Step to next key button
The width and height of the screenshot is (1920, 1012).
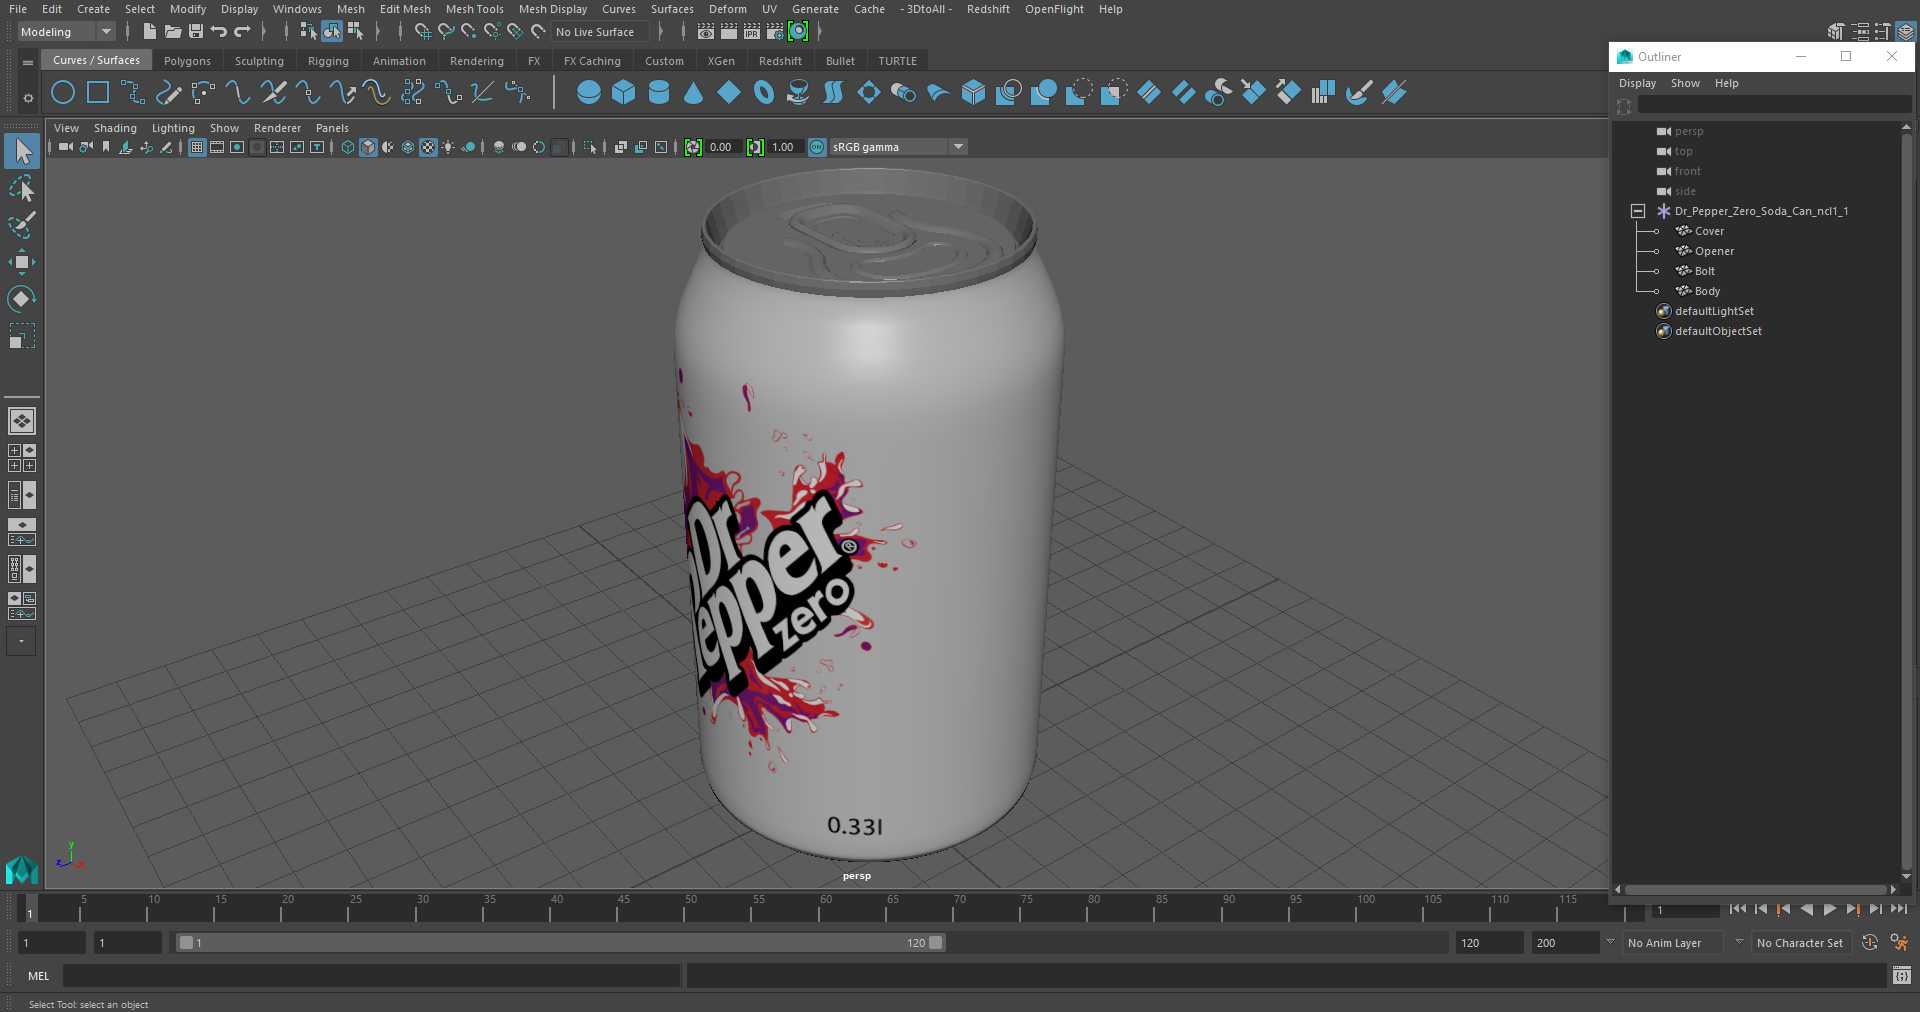point(1852,909)
